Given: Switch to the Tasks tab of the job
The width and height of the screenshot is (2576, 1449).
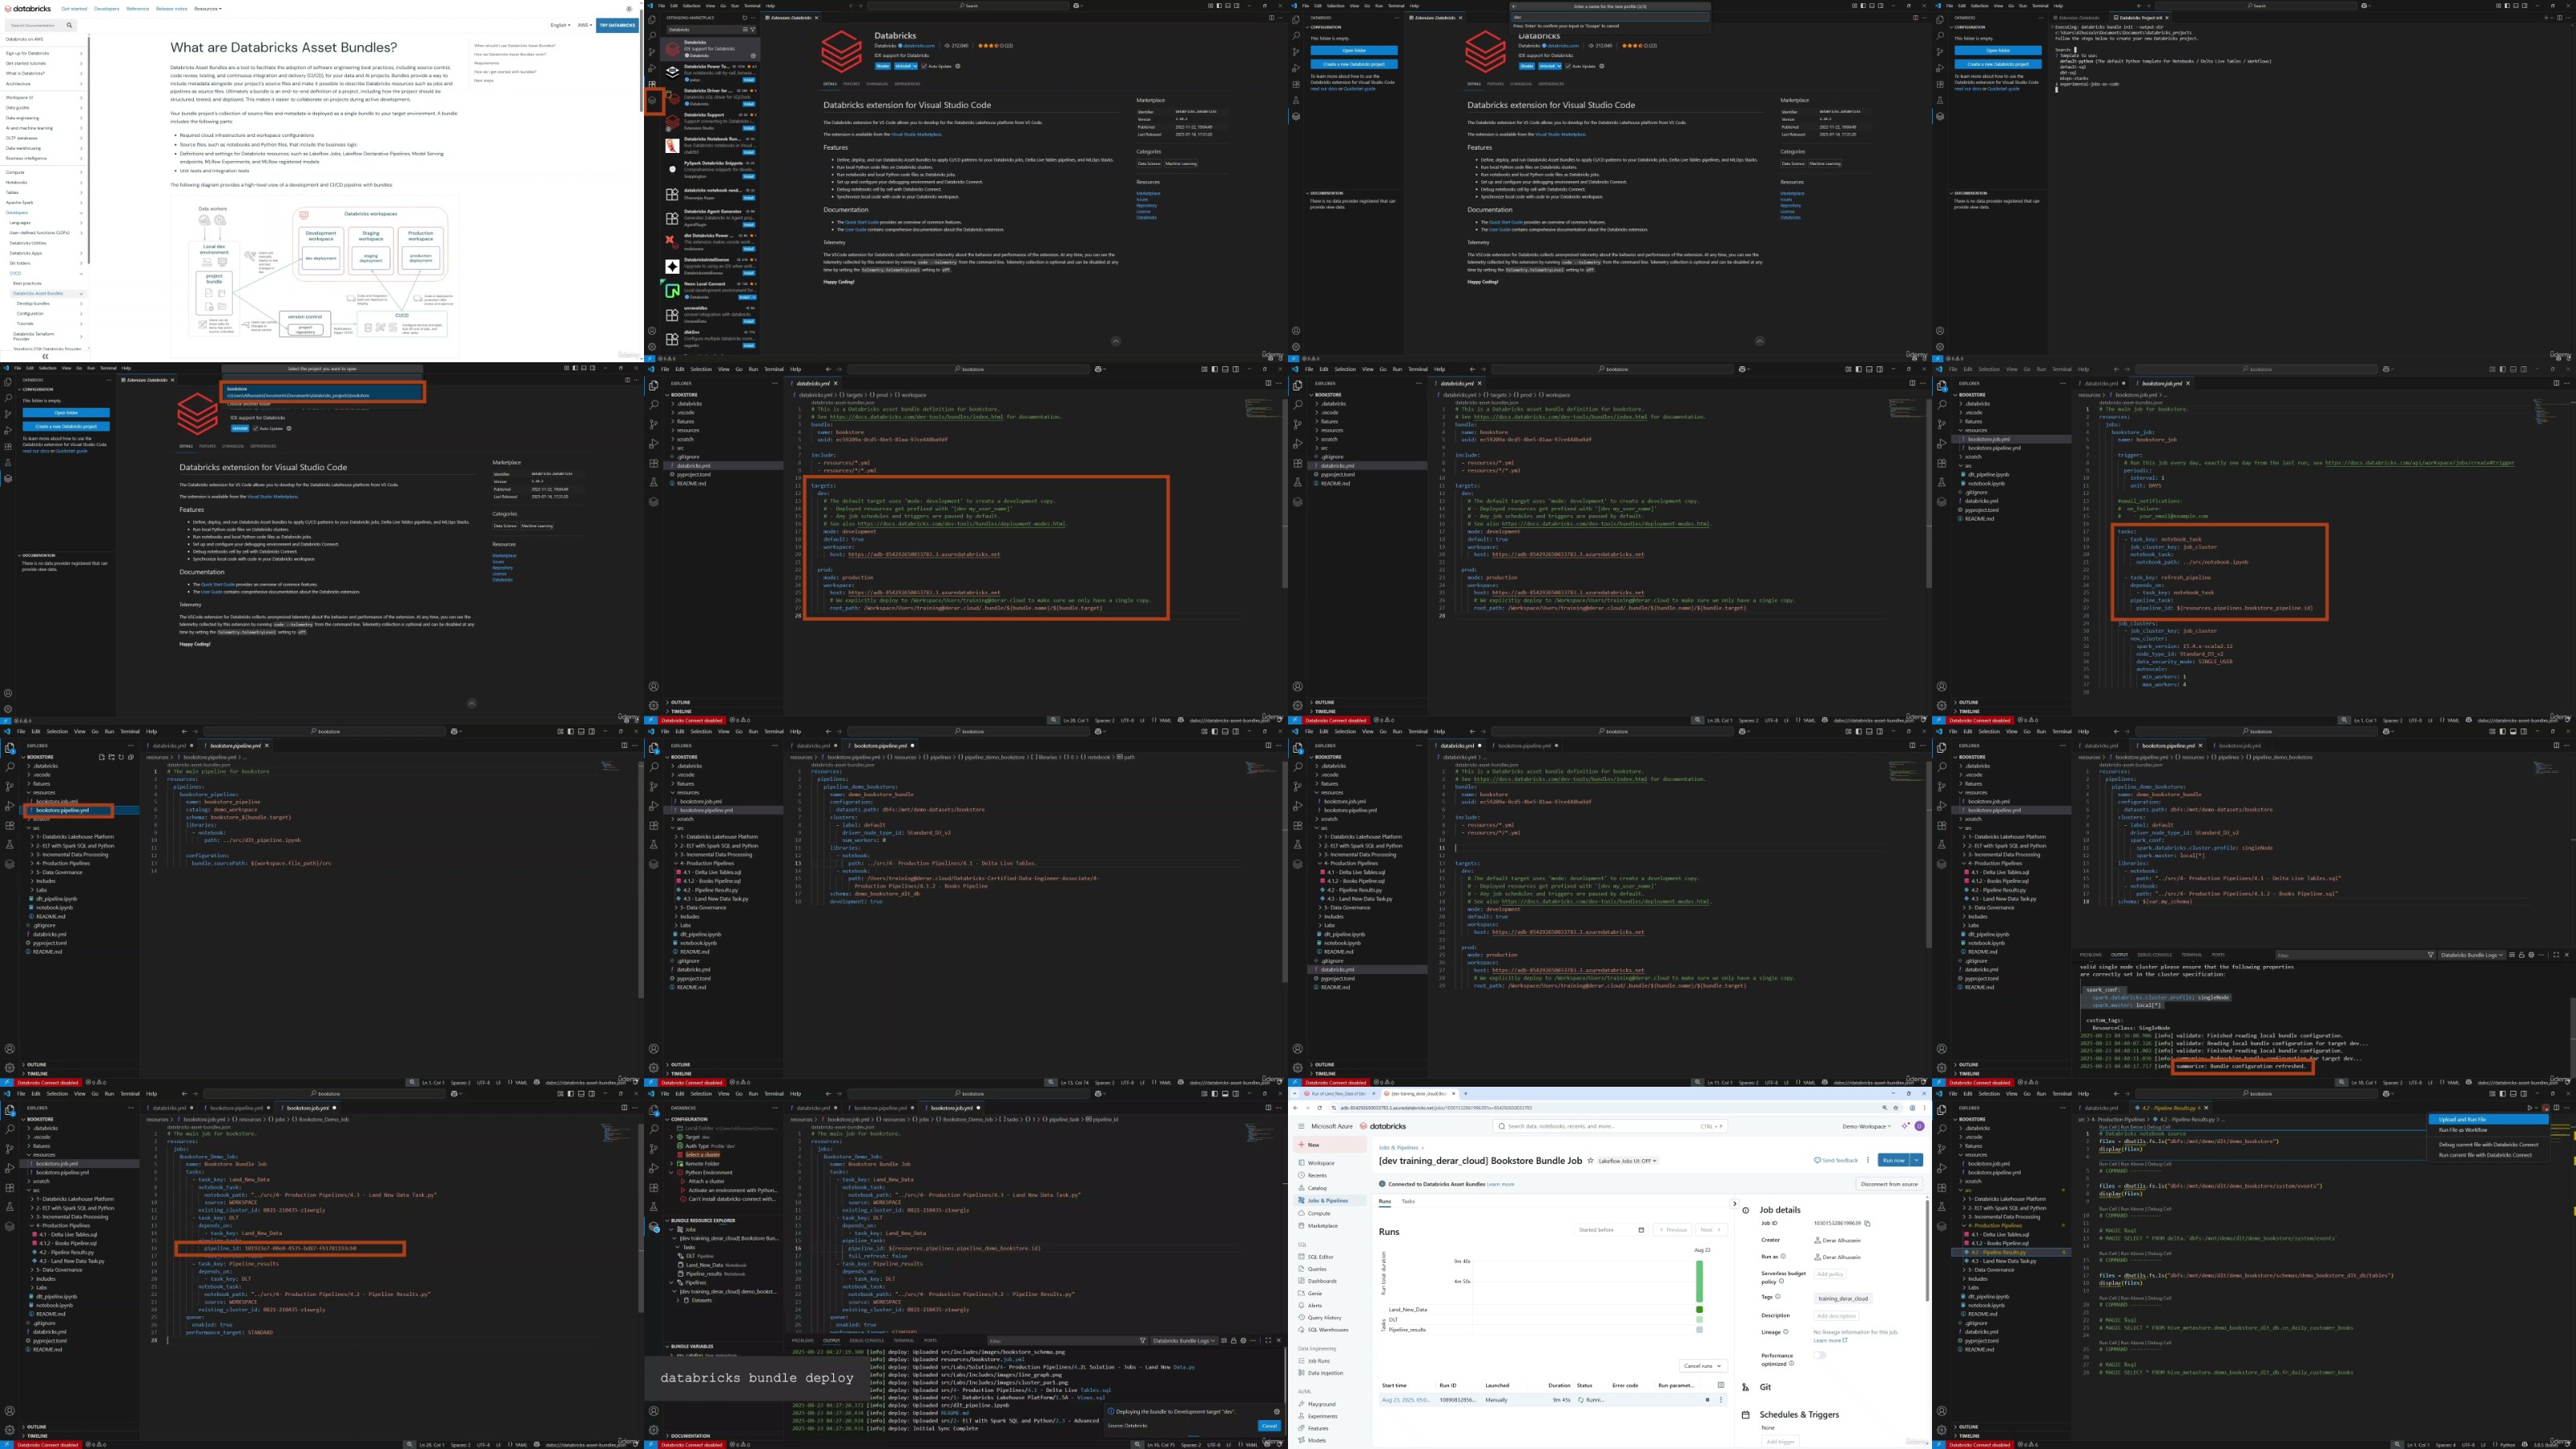Looking at the screenshot, I should coord(1408,1201).
